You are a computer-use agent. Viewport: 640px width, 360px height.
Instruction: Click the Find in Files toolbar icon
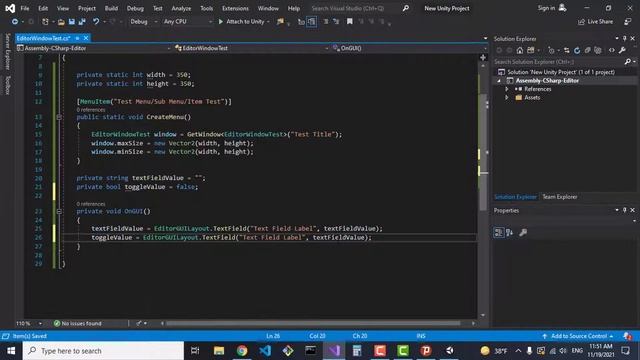click(280, 22)
